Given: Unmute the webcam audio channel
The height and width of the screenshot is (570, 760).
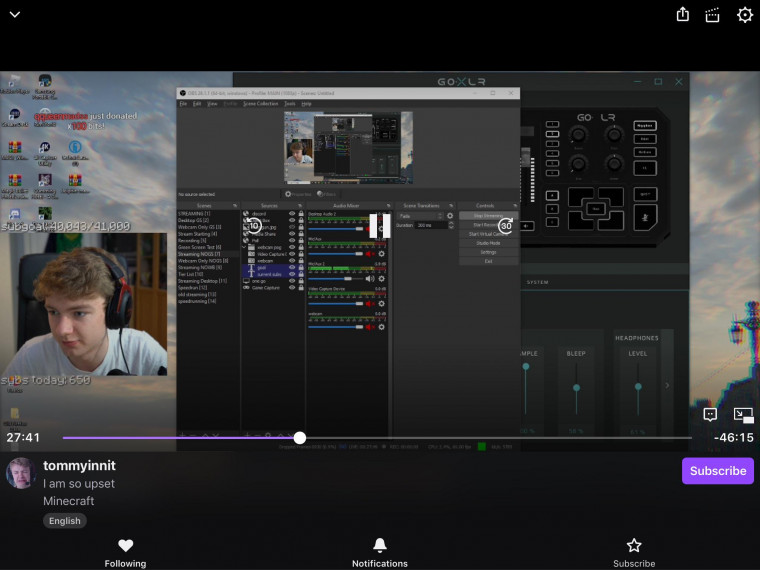Looking at the screenshot, I should (x=370, y=327).
